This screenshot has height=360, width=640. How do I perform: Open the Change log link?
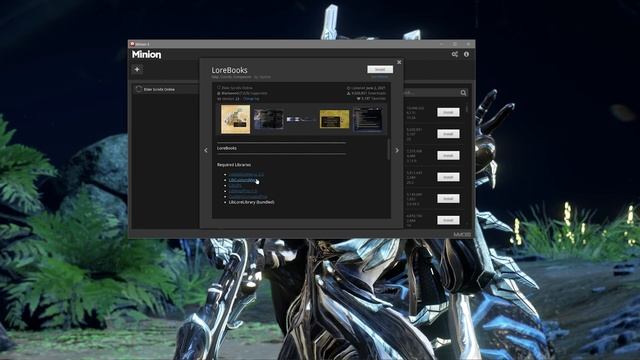click(x=251, y=99)
